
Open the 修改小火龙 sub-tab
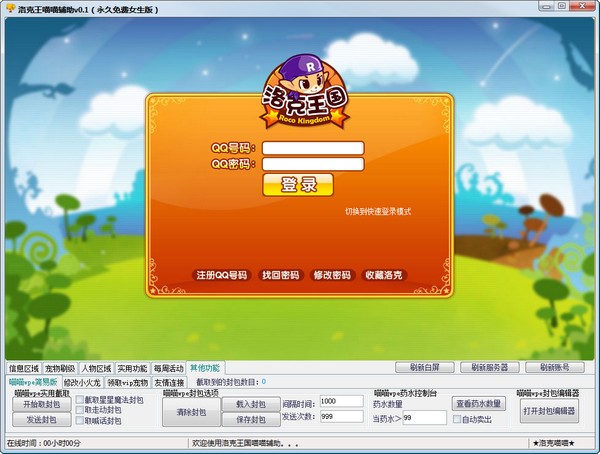coord(82,382)
